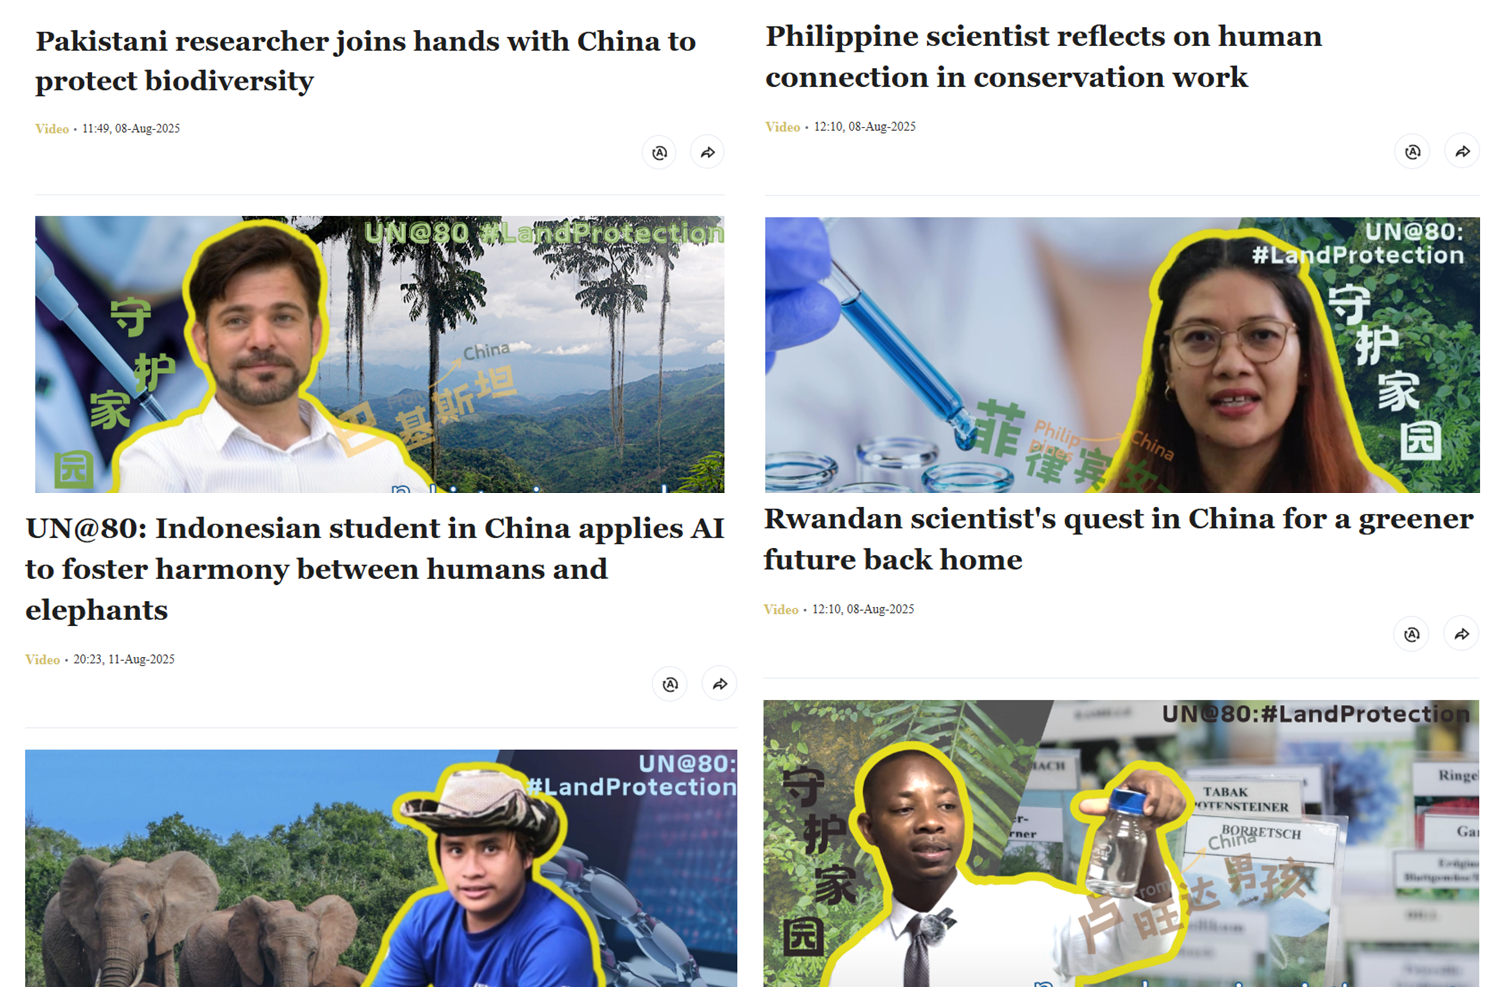Open headline 'Philippine scientist reflects on human connection'
The image size is (1500, 1000).
[x=1043, y=57]
